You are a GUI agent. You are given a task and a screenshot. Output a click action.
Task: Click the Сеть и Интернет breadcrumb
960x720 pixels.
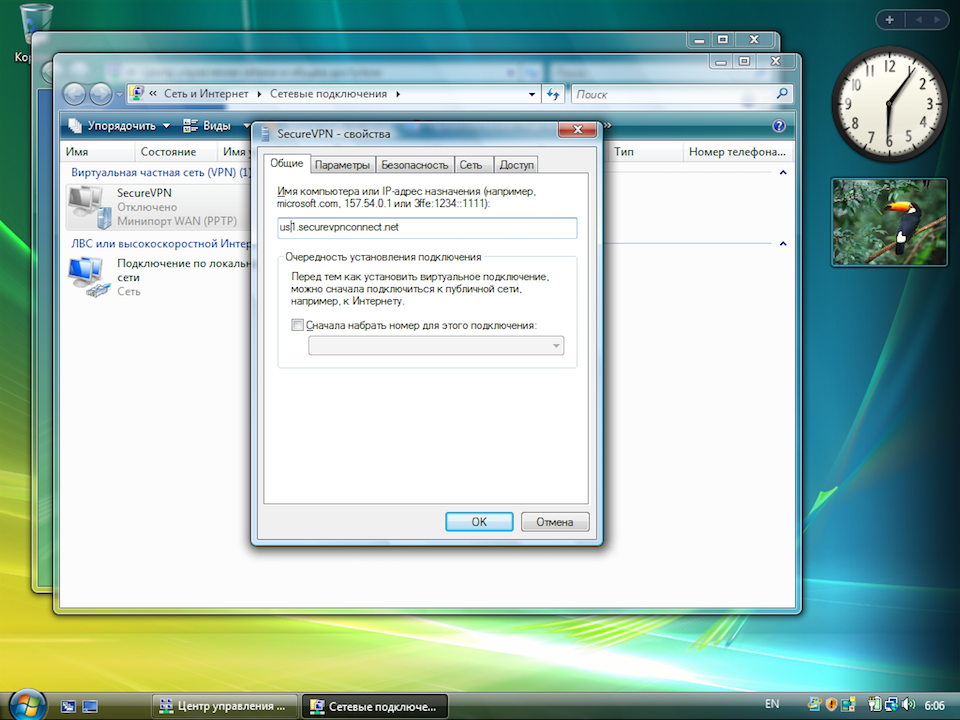(206, 94)
